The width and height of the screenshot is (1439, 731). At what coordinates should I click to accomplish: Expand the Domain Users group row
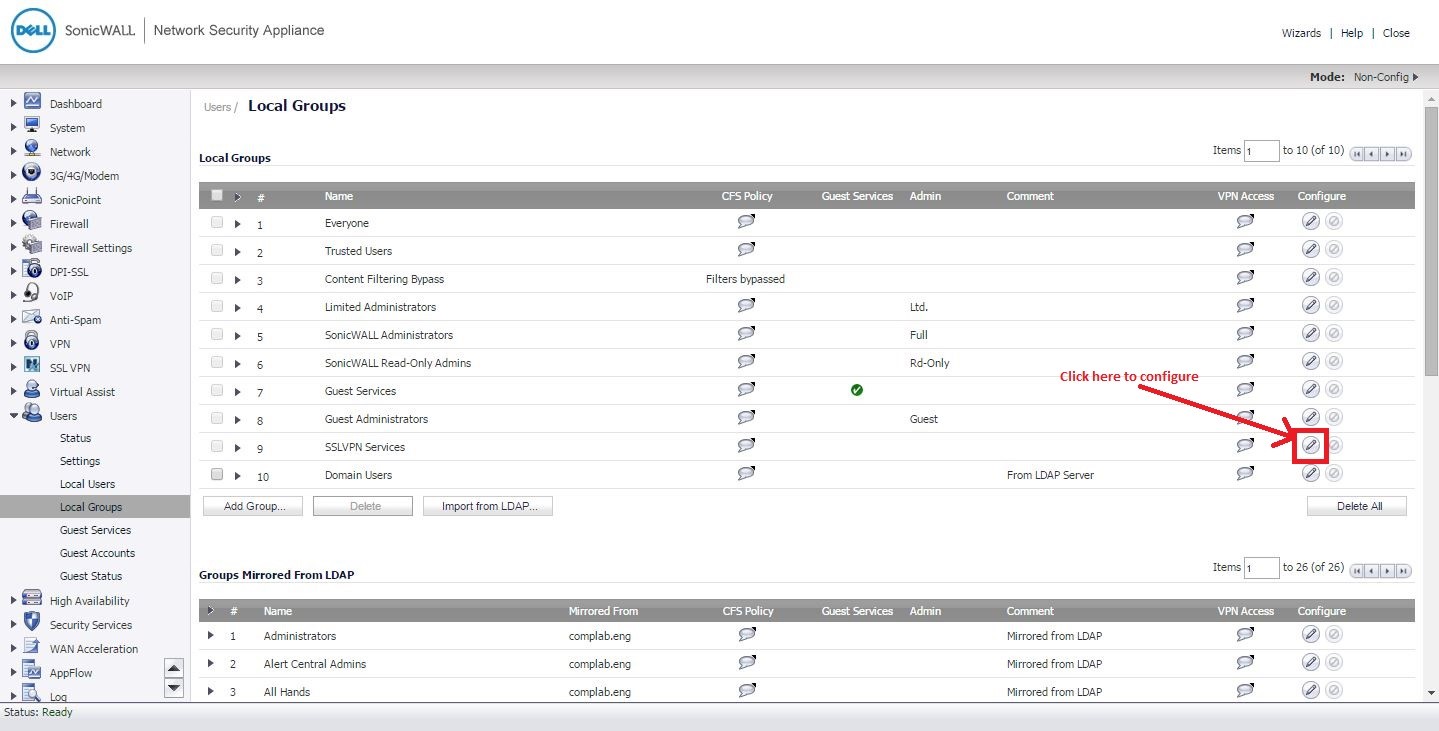[238, 476]
